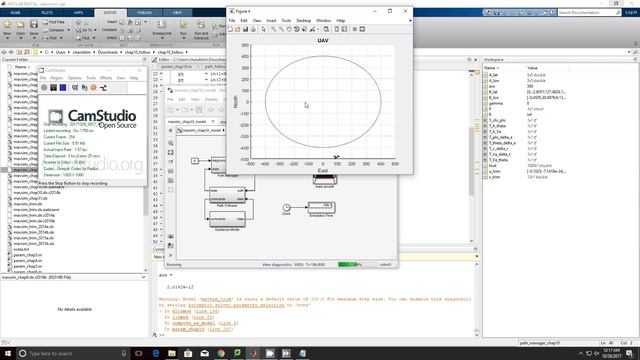Expand the Compare dropdown arrow
640x360 pixels.
point(68,30)
